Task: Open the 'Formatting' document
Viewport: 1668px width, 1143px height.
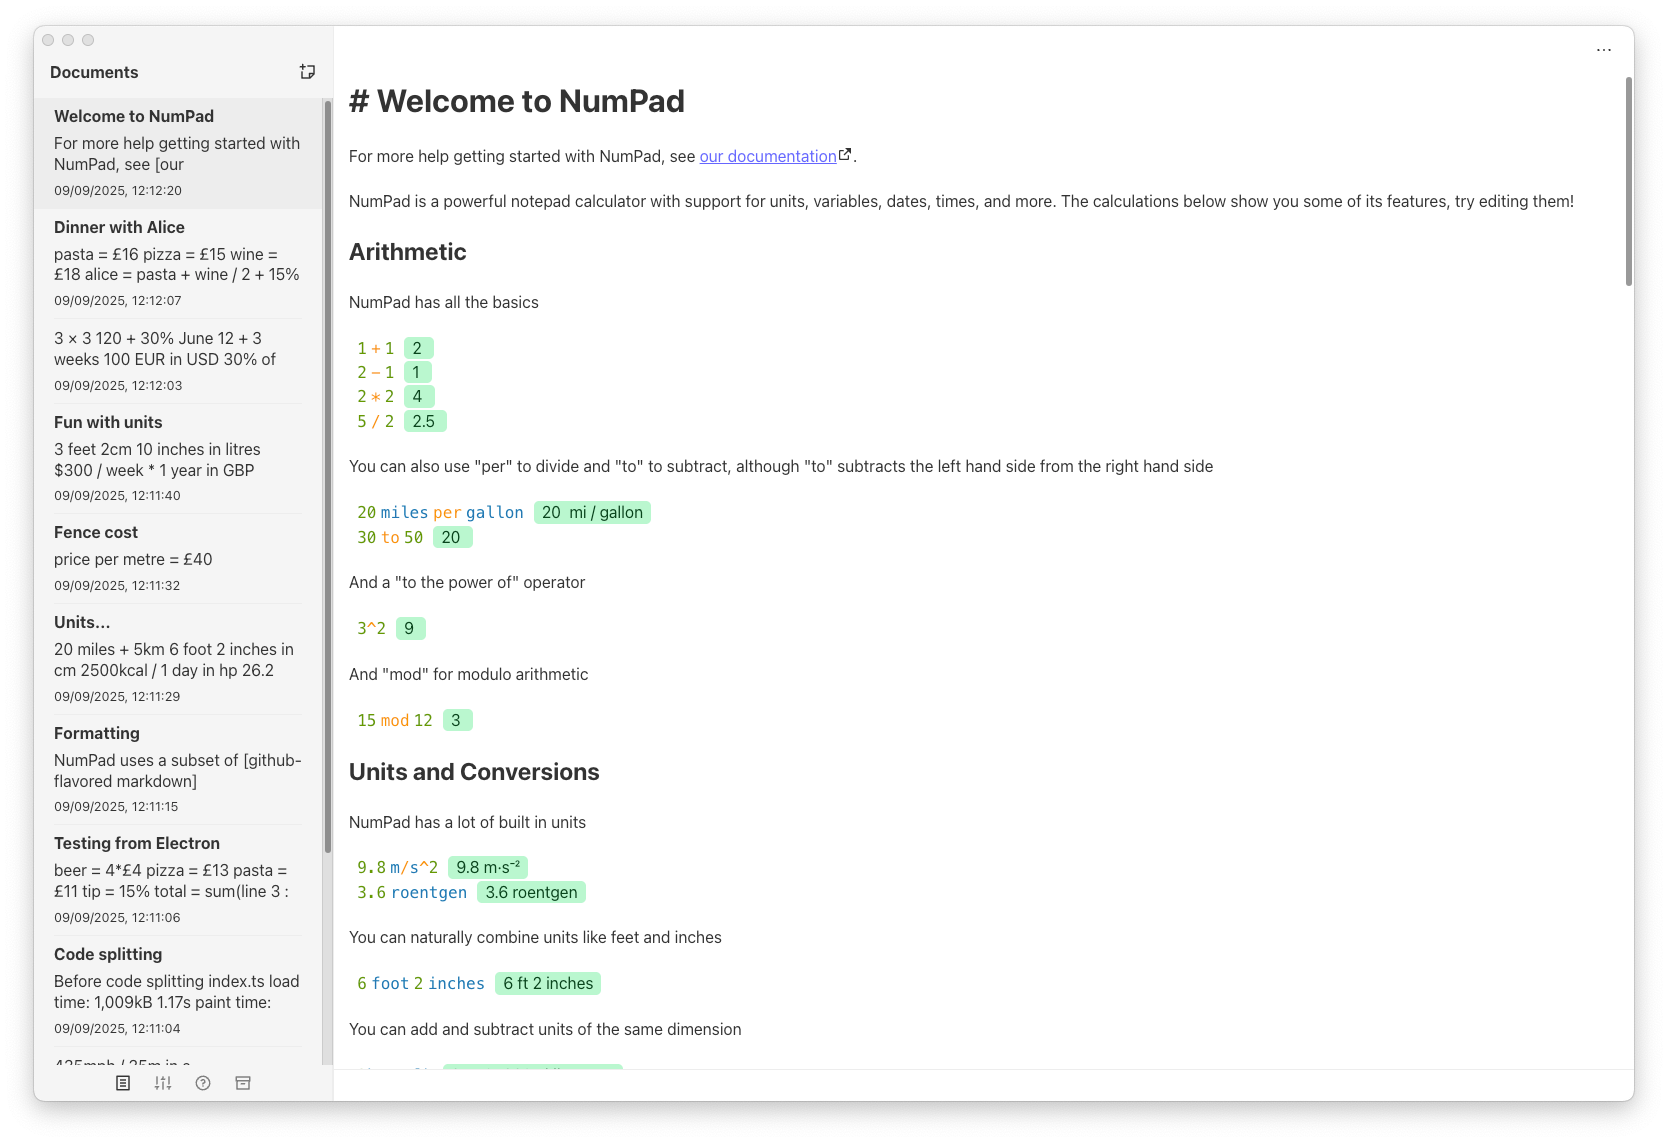Action: (178, 770)
